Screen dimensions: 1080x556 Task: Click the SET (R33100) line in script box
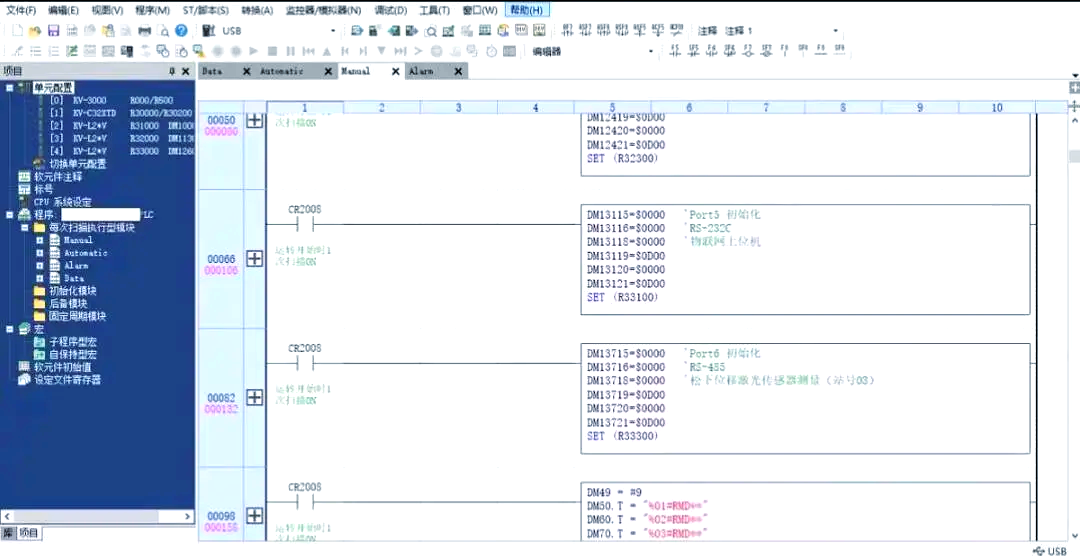pyautogui.click(x=622, y=297)
